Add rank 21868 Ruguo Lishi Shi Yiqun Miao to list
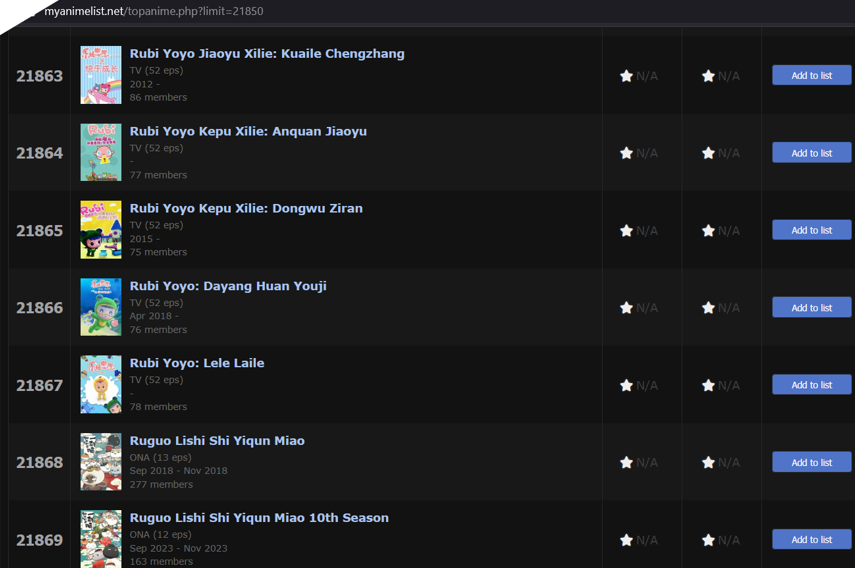Image resolution: width=855 pixels, height=568 pixels. tap(811, 462)
